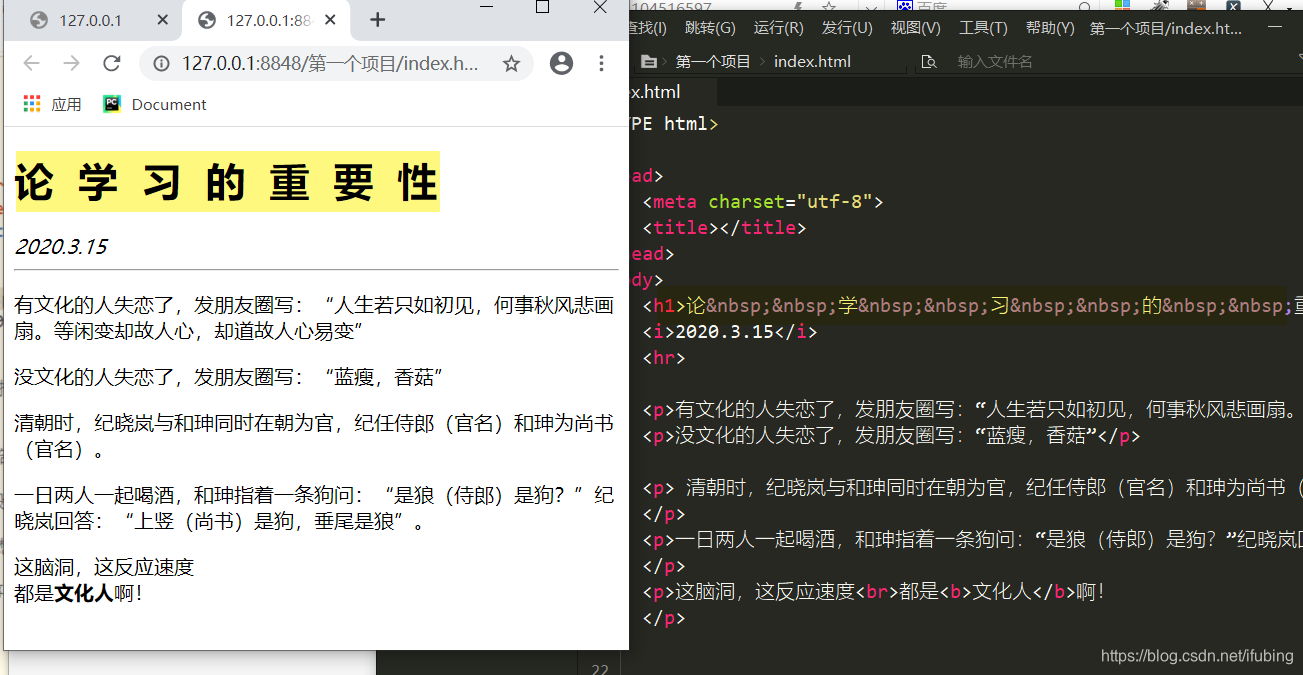1303x675 pixels.
Task: Click Chrome's back arrow button
Action: point(32,64)
